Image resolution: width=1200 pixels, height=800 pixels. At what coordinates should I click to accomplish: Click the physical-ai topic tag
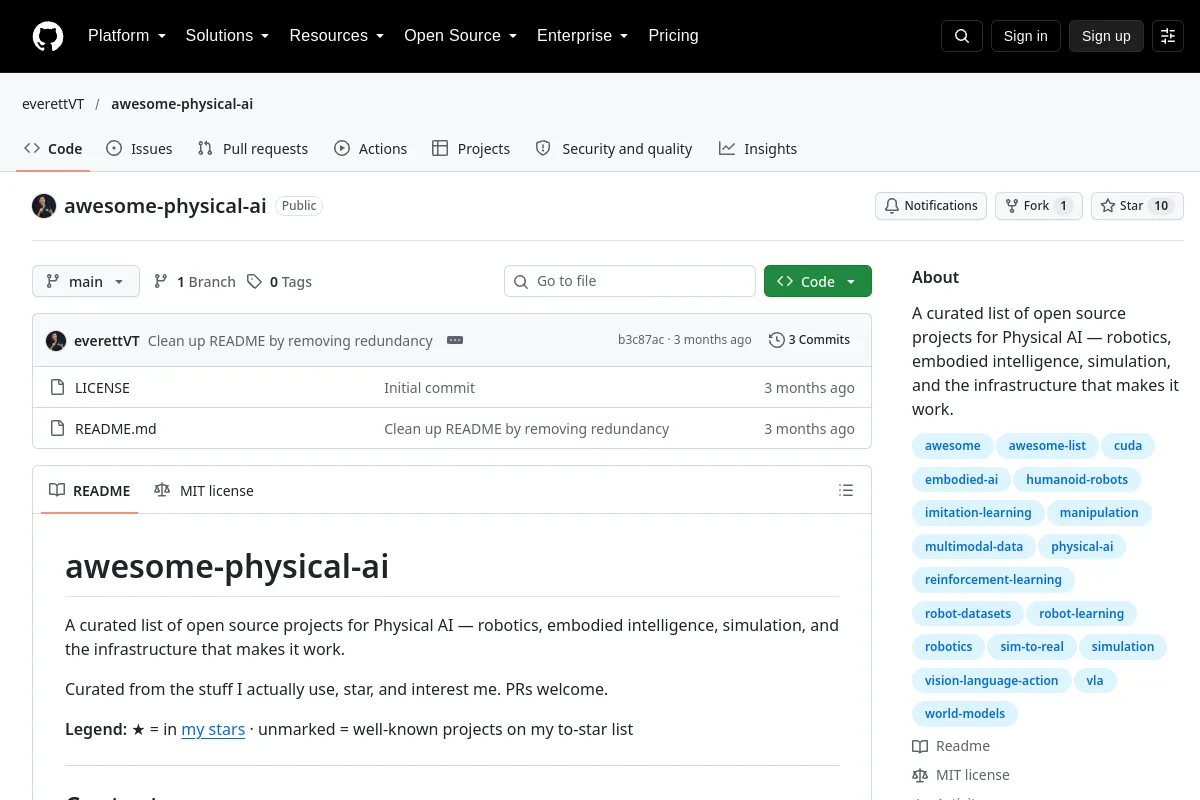pyautogui.click(x=1082, y=546)
